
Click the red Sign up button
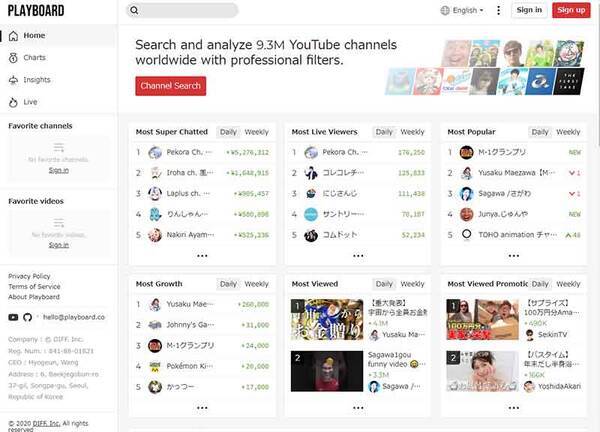571,10
